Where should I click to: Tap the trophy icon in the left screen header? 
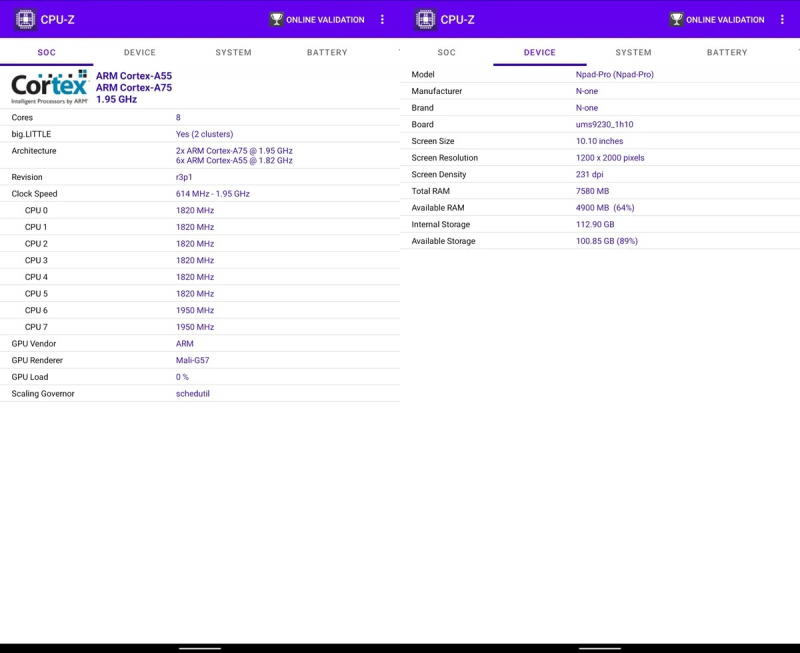click(x=277, y=19)
